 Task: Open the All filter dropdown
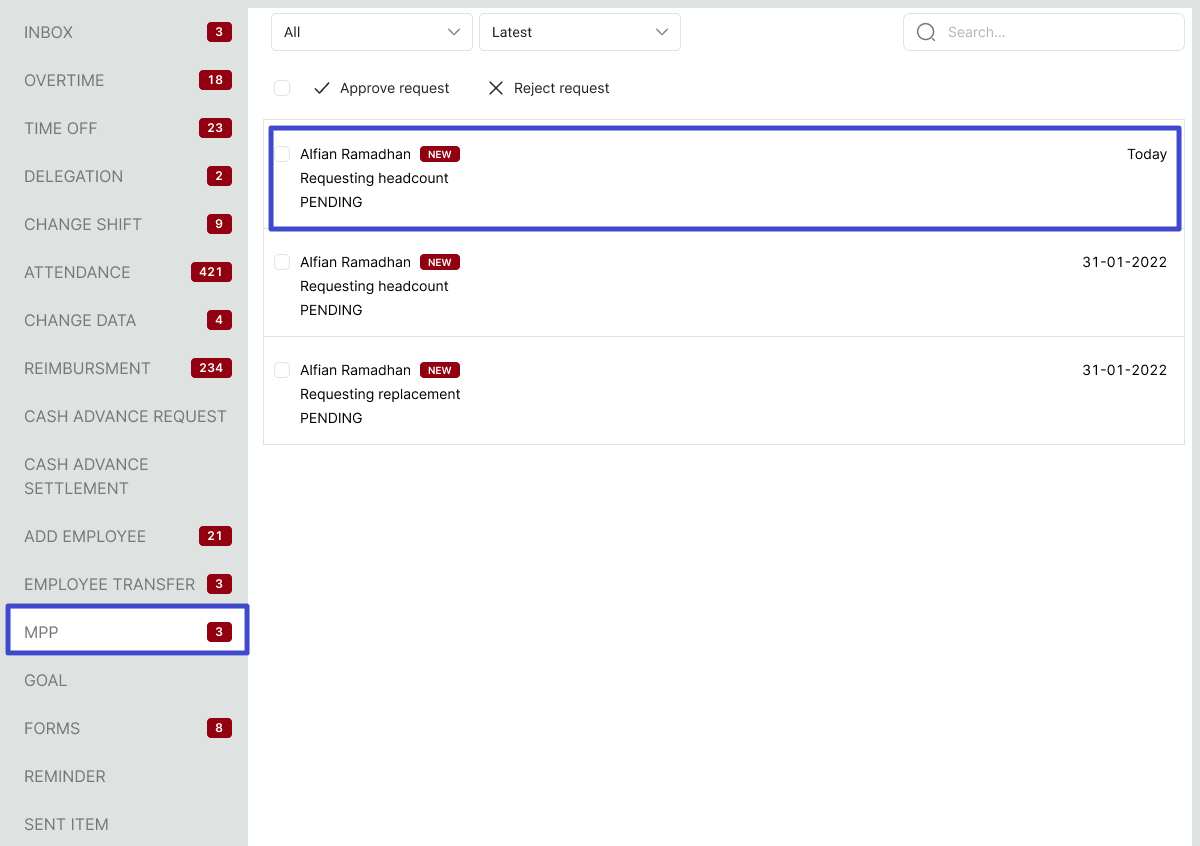(371, 32)
